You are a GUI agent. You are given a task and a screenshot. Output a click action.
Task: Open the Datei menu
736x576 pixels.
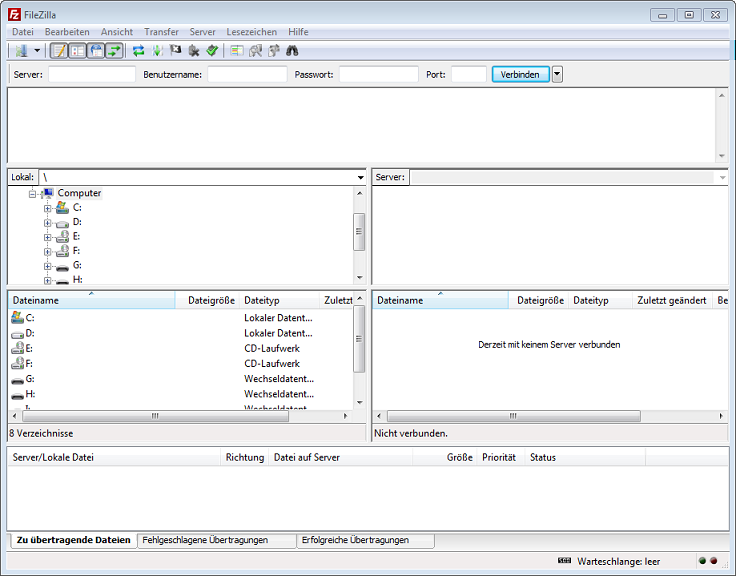(23, 32)
